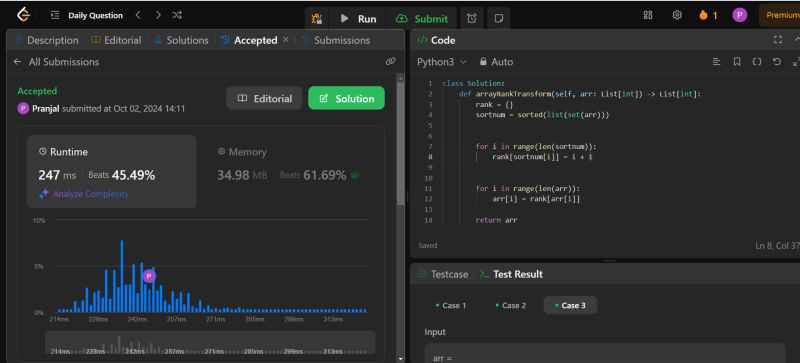Select Case 1
The image size is (800, 363).
(451, 305)
